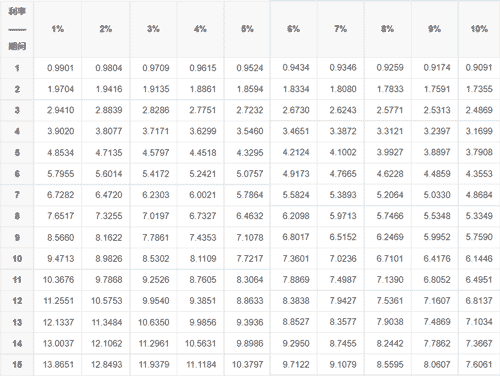Select cell value 2.8839
This screenshot has width=500, height=376.
109,110
